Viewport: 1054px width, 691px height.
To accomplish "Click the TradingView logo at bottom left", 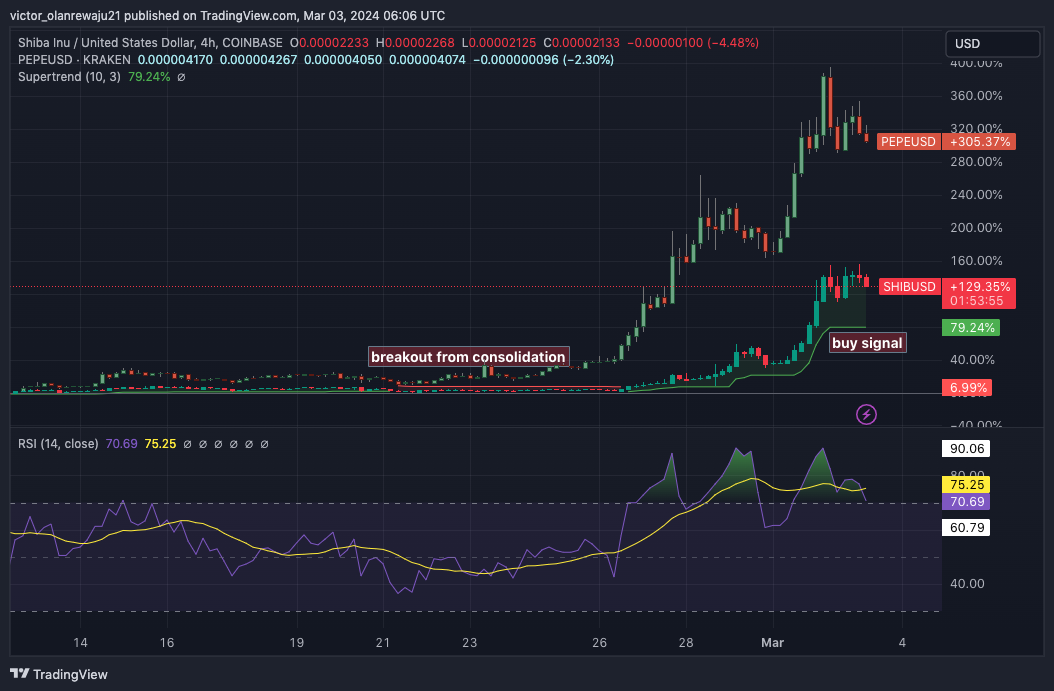I will coord(58,674).
